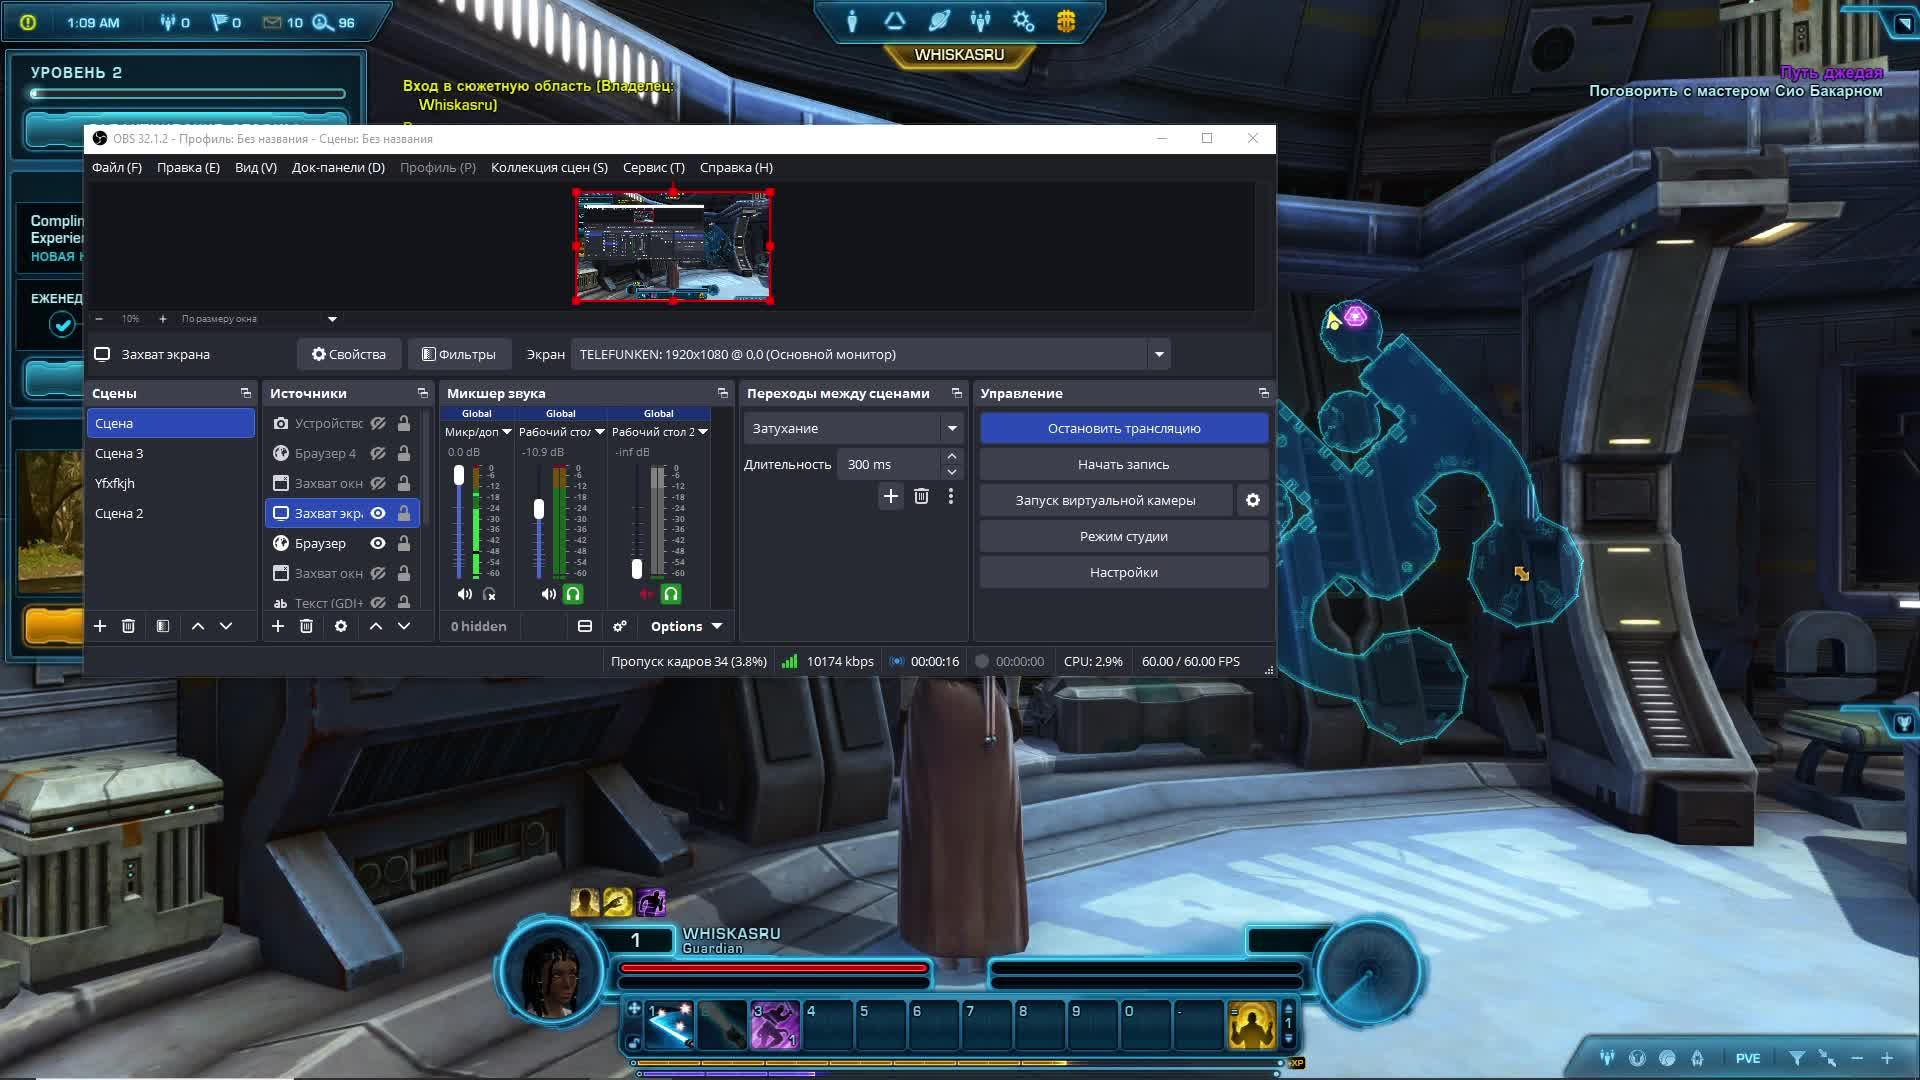Click Начать запись to start recording

[1124, 464]
